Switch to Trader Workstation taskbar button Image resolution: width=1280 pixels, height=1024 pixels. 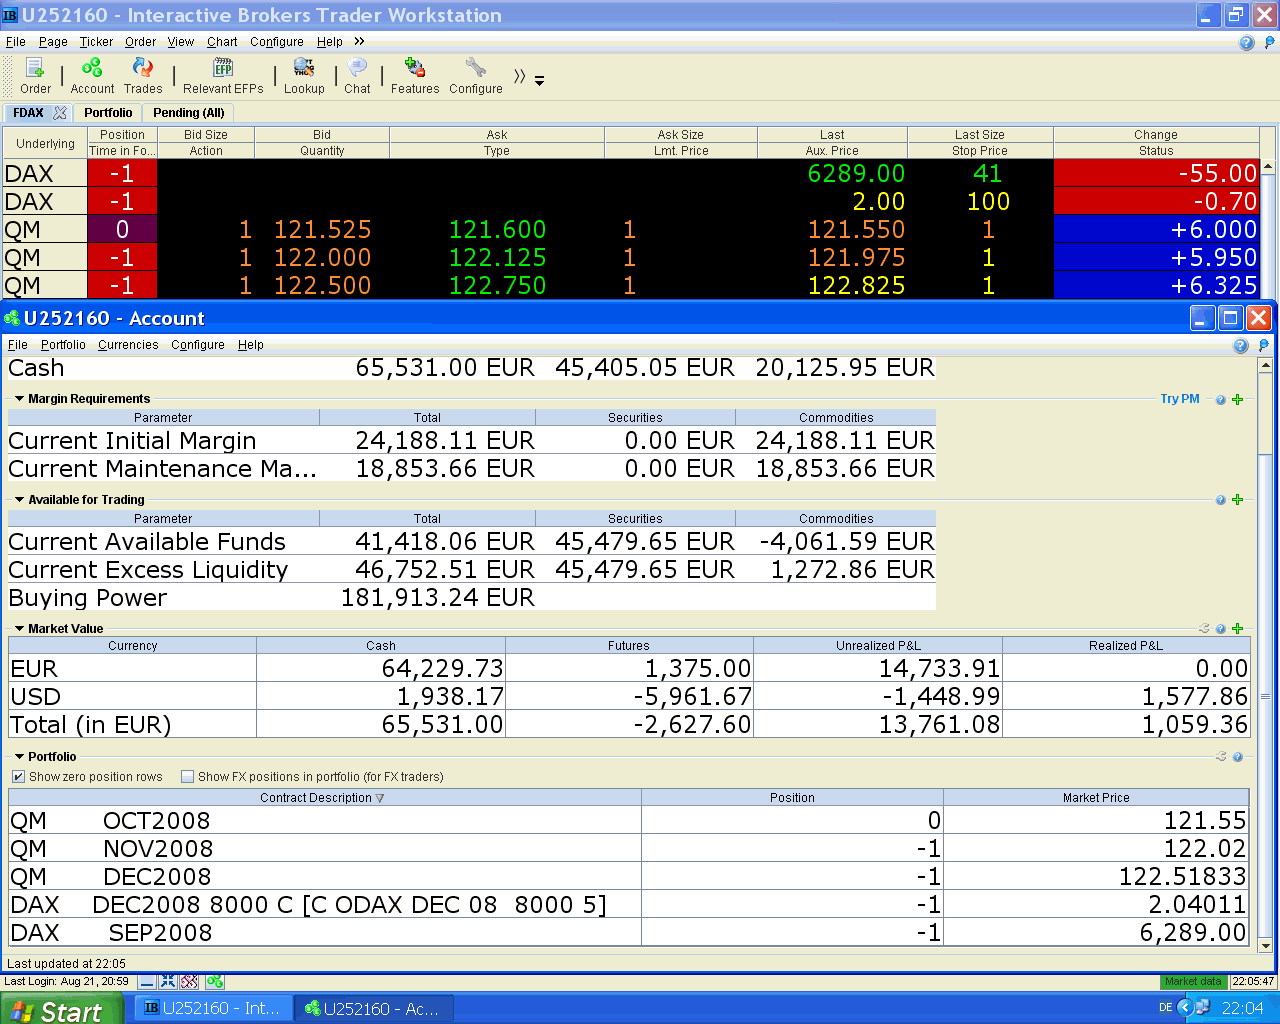pos(215,1009)
